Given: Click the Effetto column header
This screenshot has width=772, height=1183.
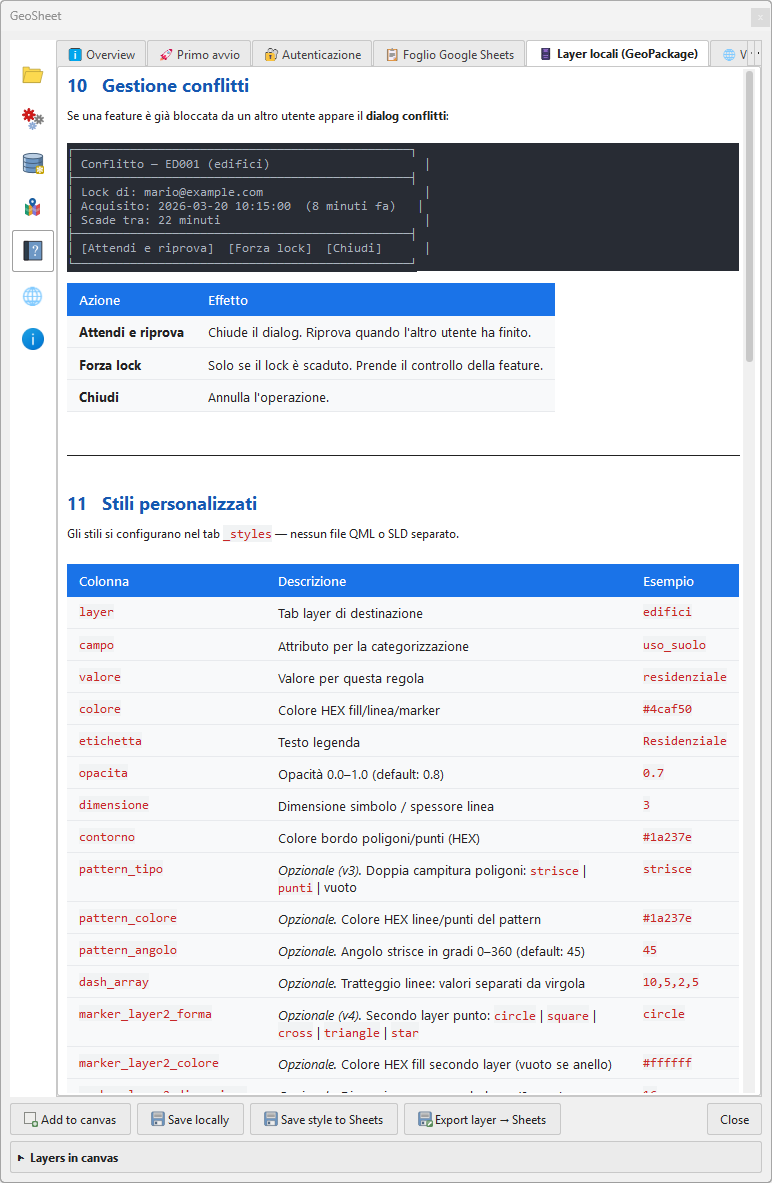Looking at the screenshot, I should pyautogui.click(x=228, y=300).
